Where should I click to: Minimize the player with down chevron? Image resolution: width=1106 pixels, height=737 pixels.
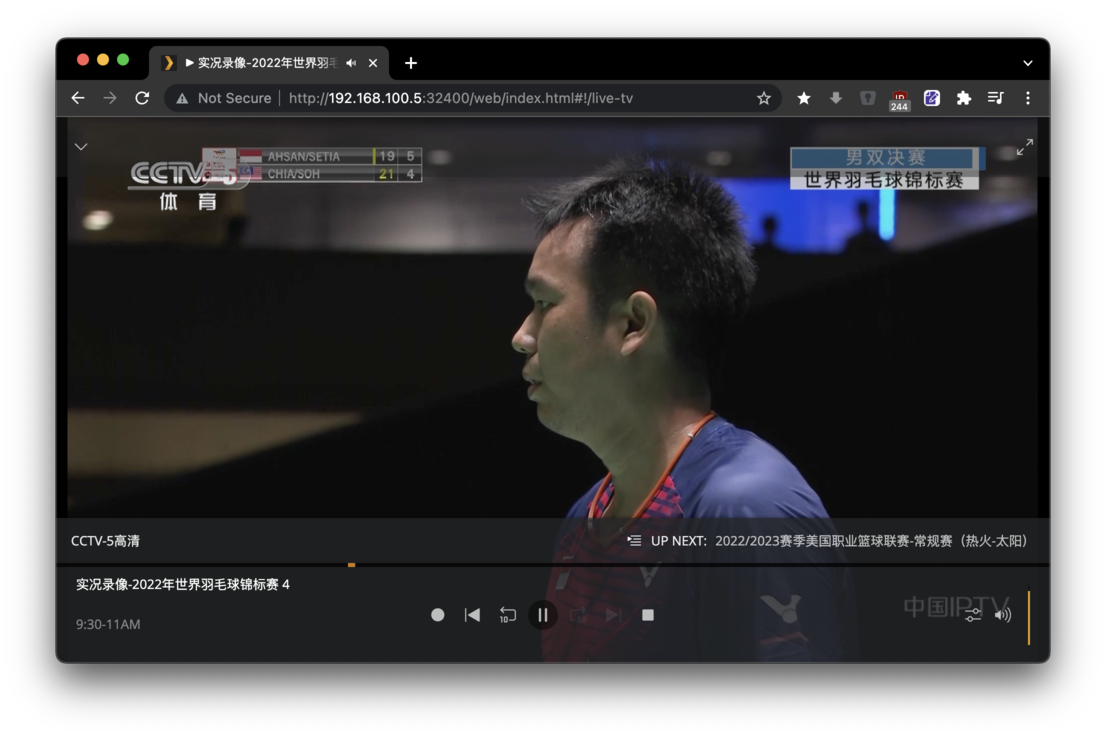pyautogui.click(x=81, y=147)
